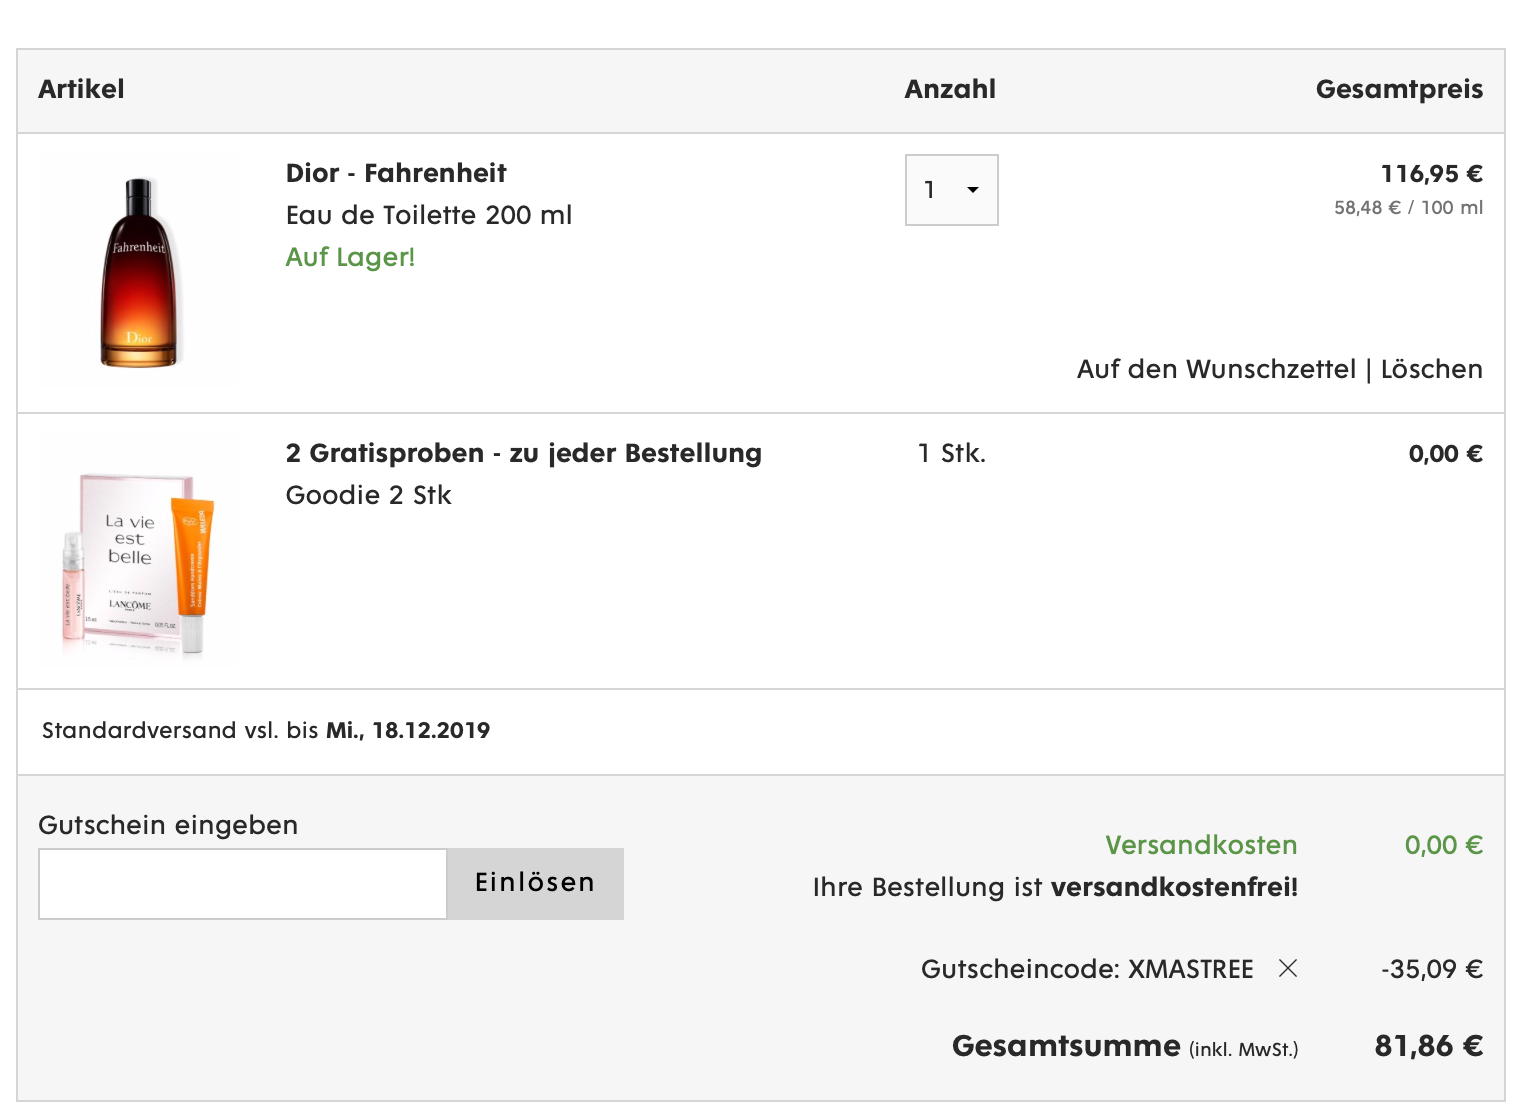Image resolution: width=1520 pixels, height=1120 pixels.
Task: Click the Einlösen button
Action: 534,883
